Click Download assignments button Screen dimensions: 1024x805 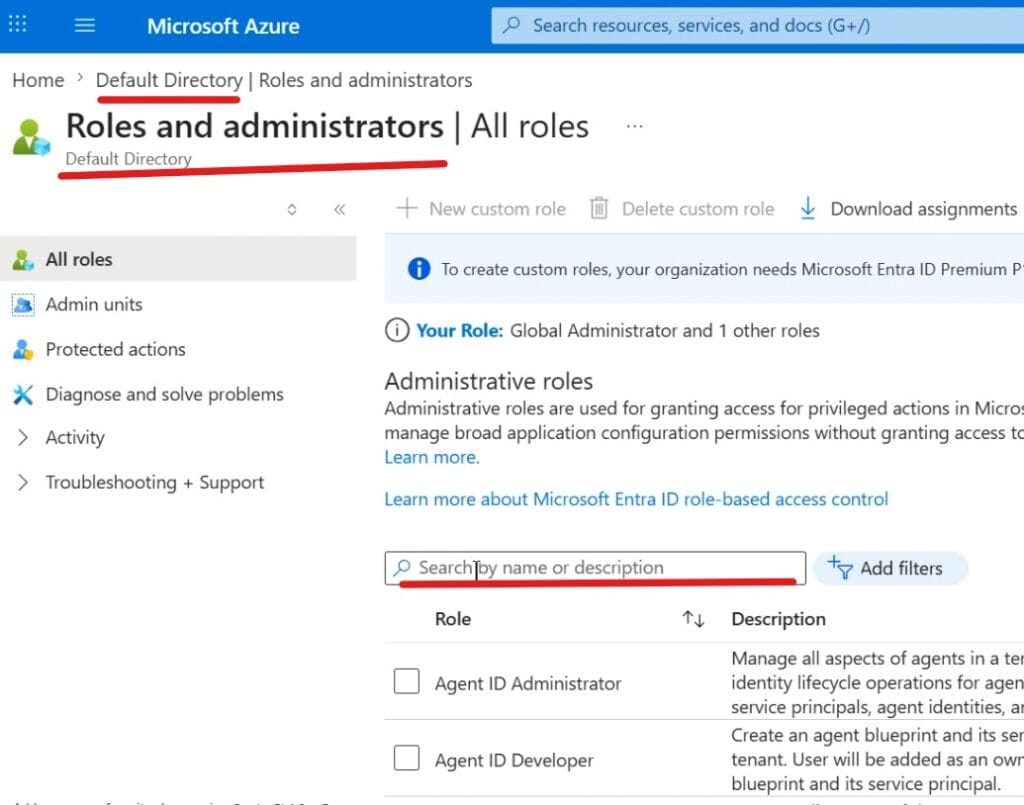click(x=908, y=209)
